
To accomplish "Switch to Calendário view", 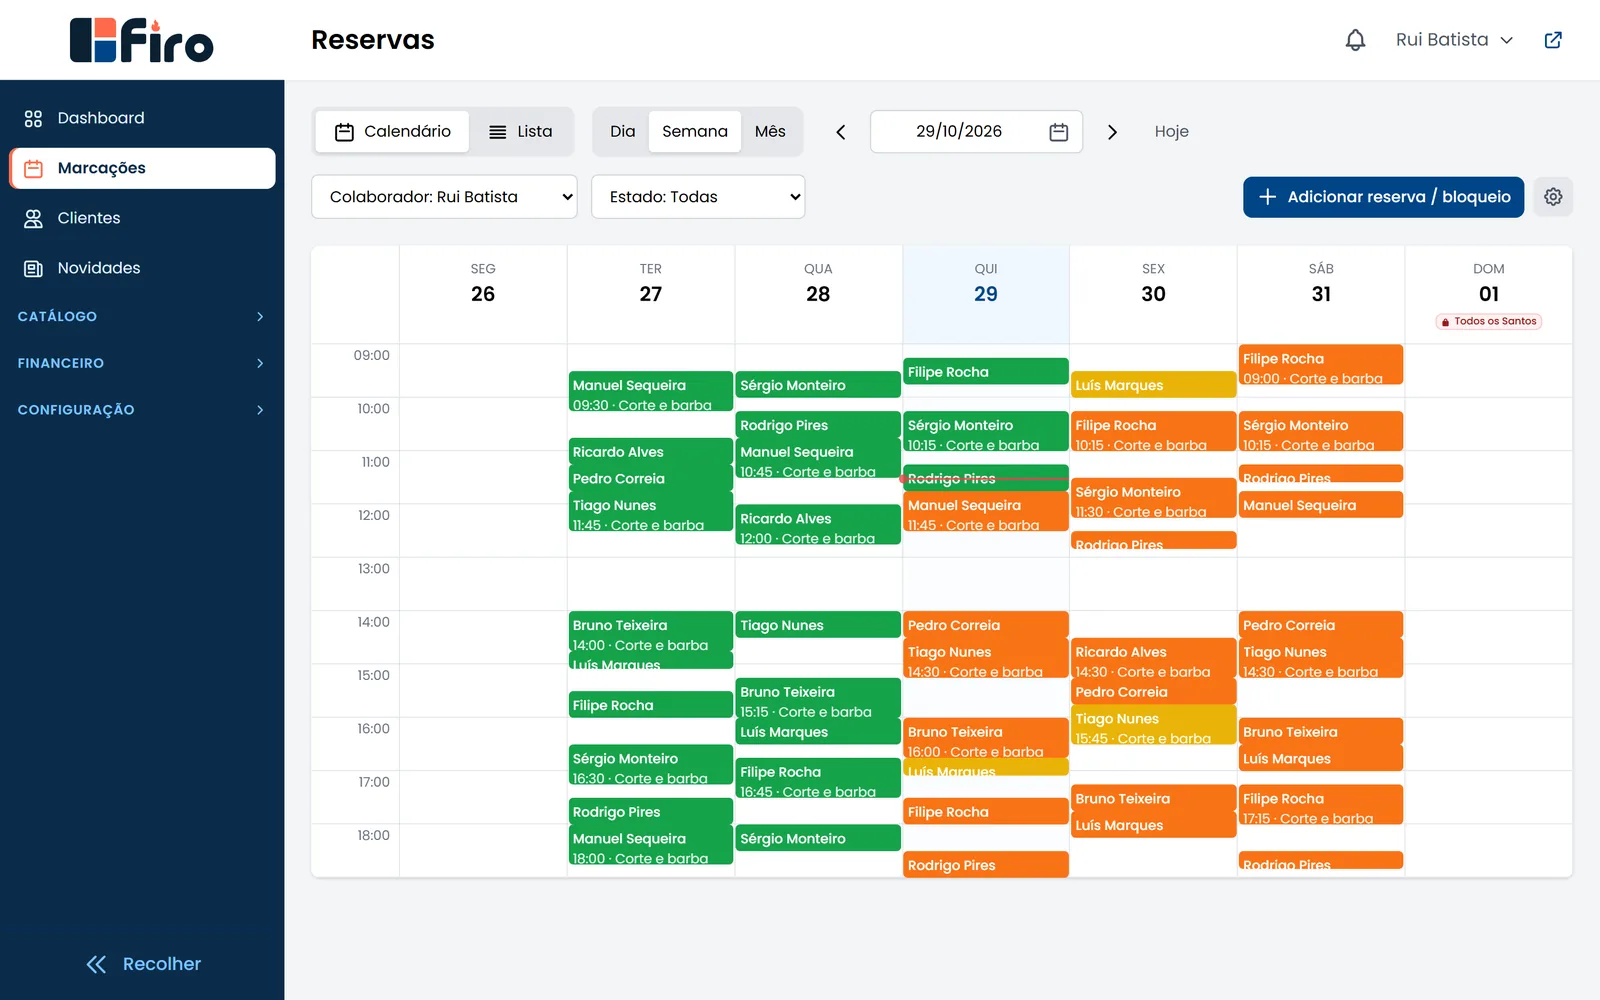I will pos(392,132).
